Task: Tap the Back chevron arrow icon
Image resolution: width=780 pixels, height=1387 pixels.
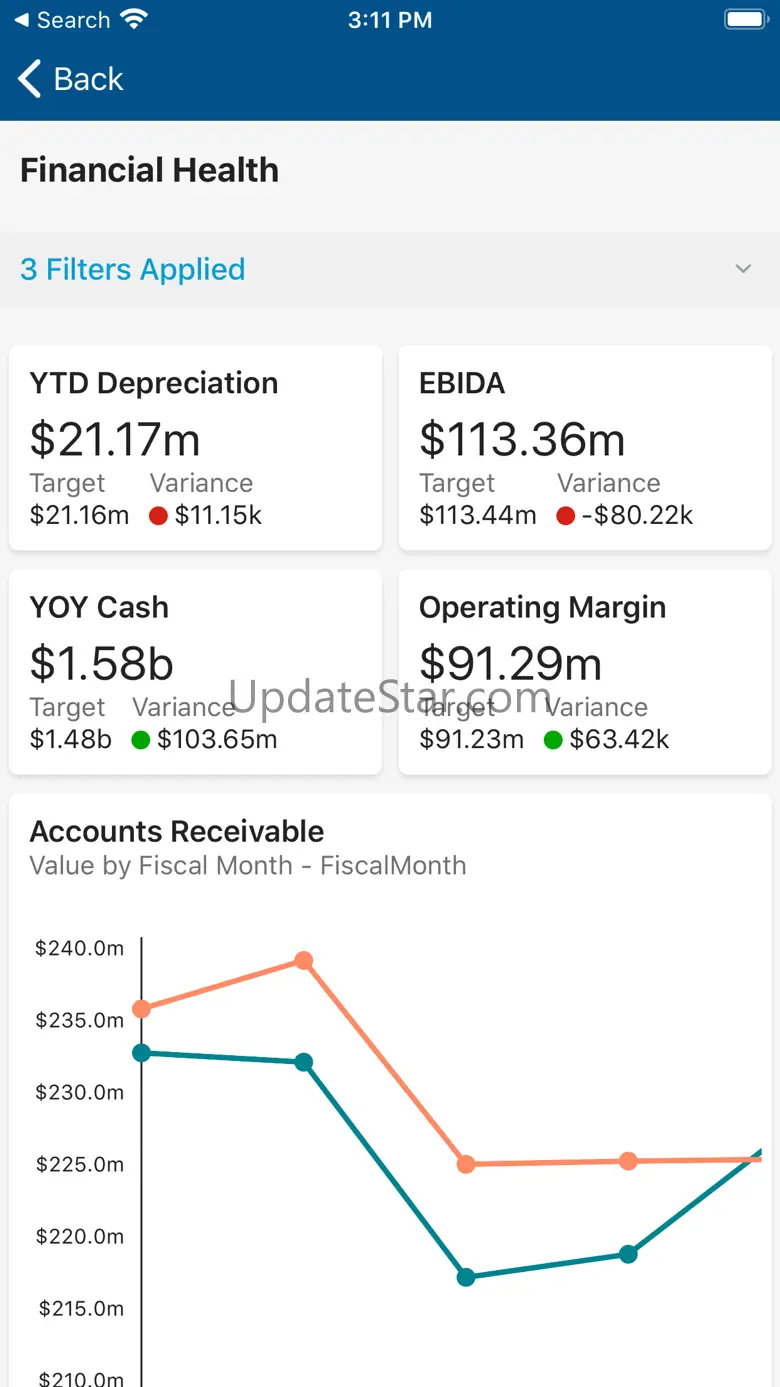Action: coord(30,79)
